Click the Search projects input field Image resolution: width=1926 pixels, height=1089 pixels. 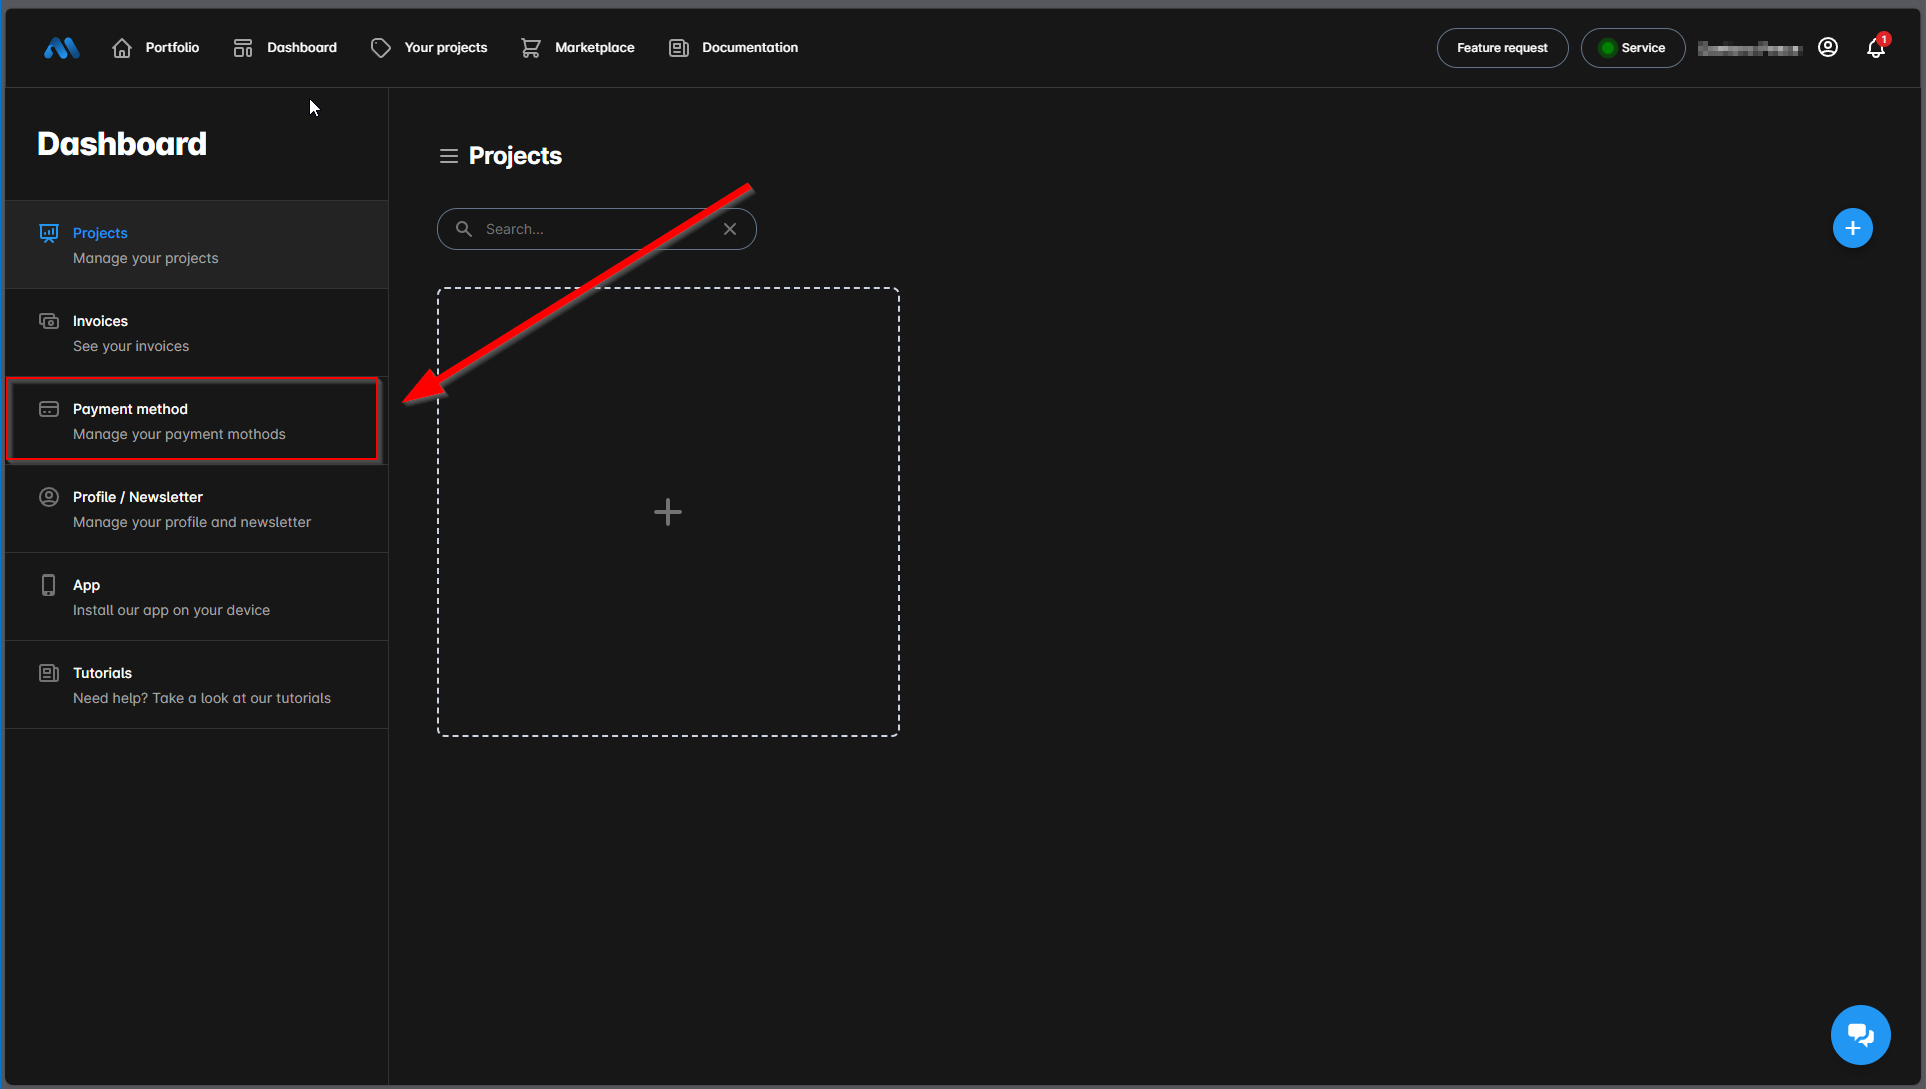click(595, 229)
